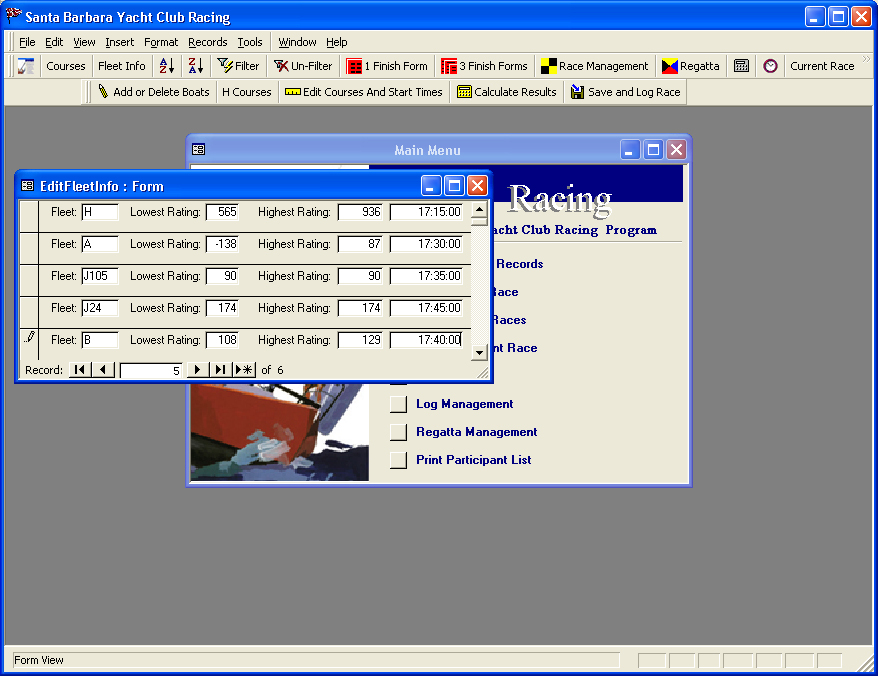Expand toolbar overflow chevron at right end
This screenshot has height=676, width=878.
pyautogui.click(x=866, y=59)
